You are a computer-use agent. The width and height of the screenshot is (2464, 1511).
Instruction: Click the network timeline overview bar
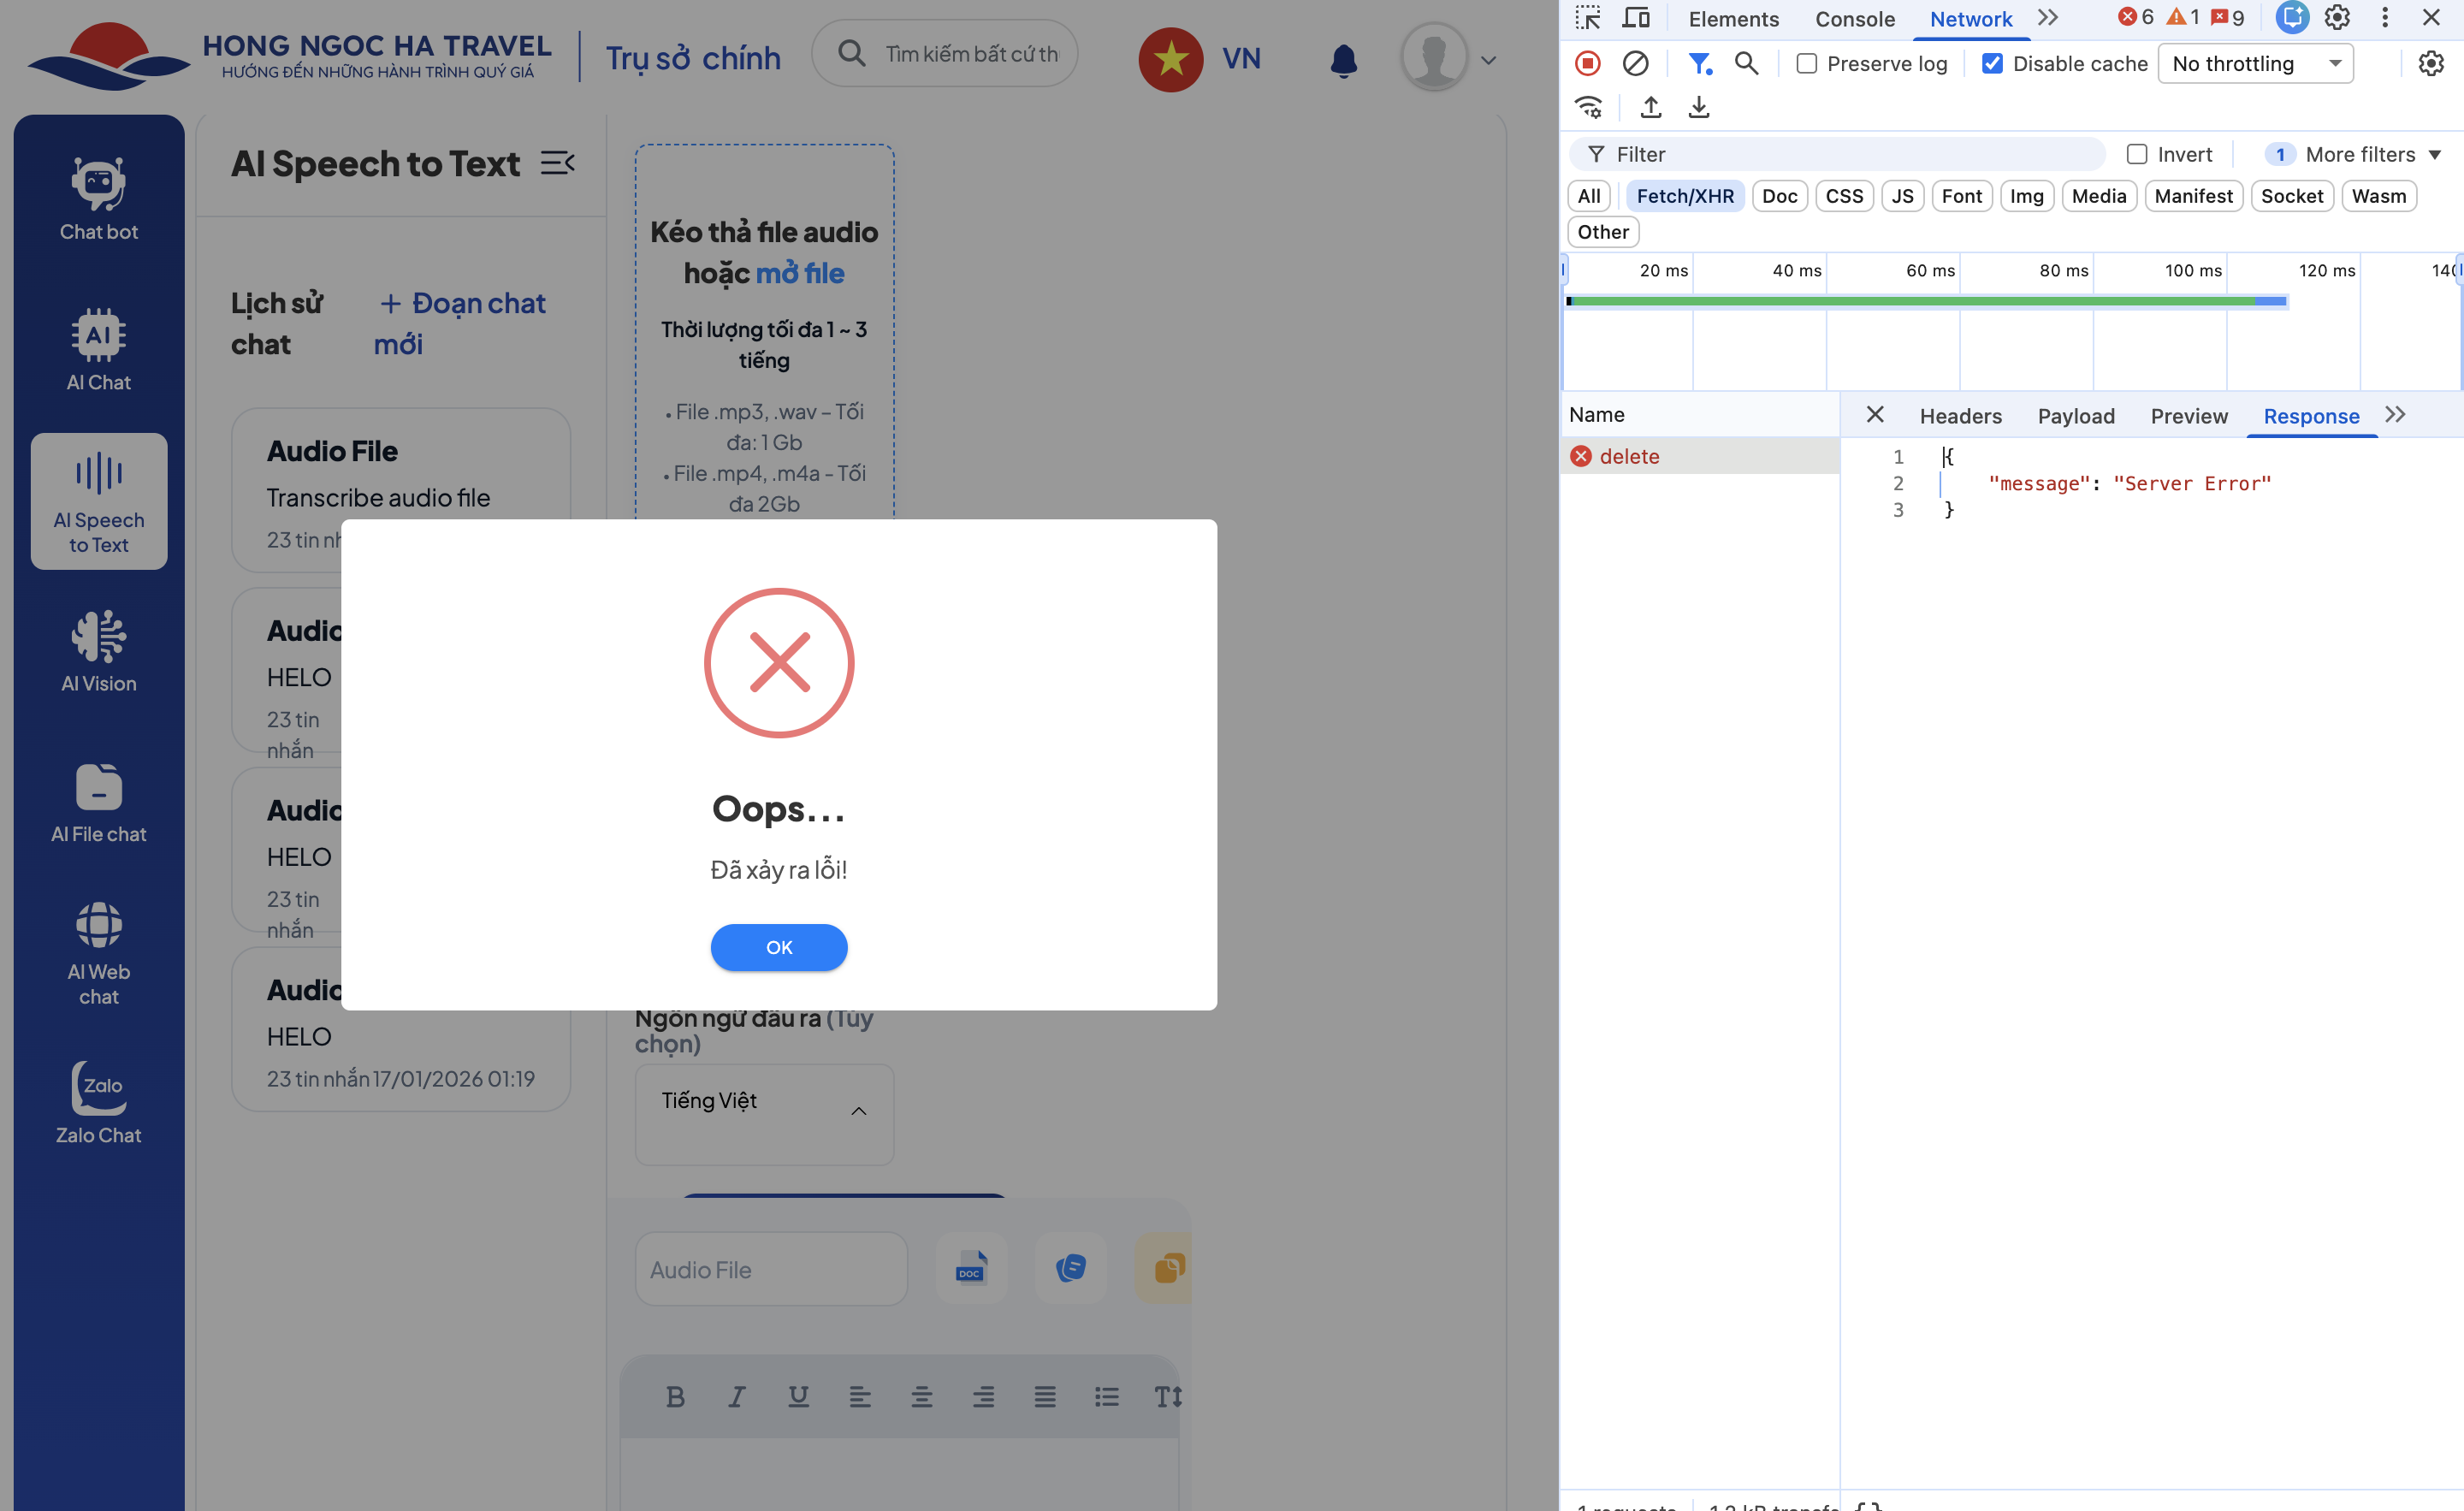coord(1926,301)
